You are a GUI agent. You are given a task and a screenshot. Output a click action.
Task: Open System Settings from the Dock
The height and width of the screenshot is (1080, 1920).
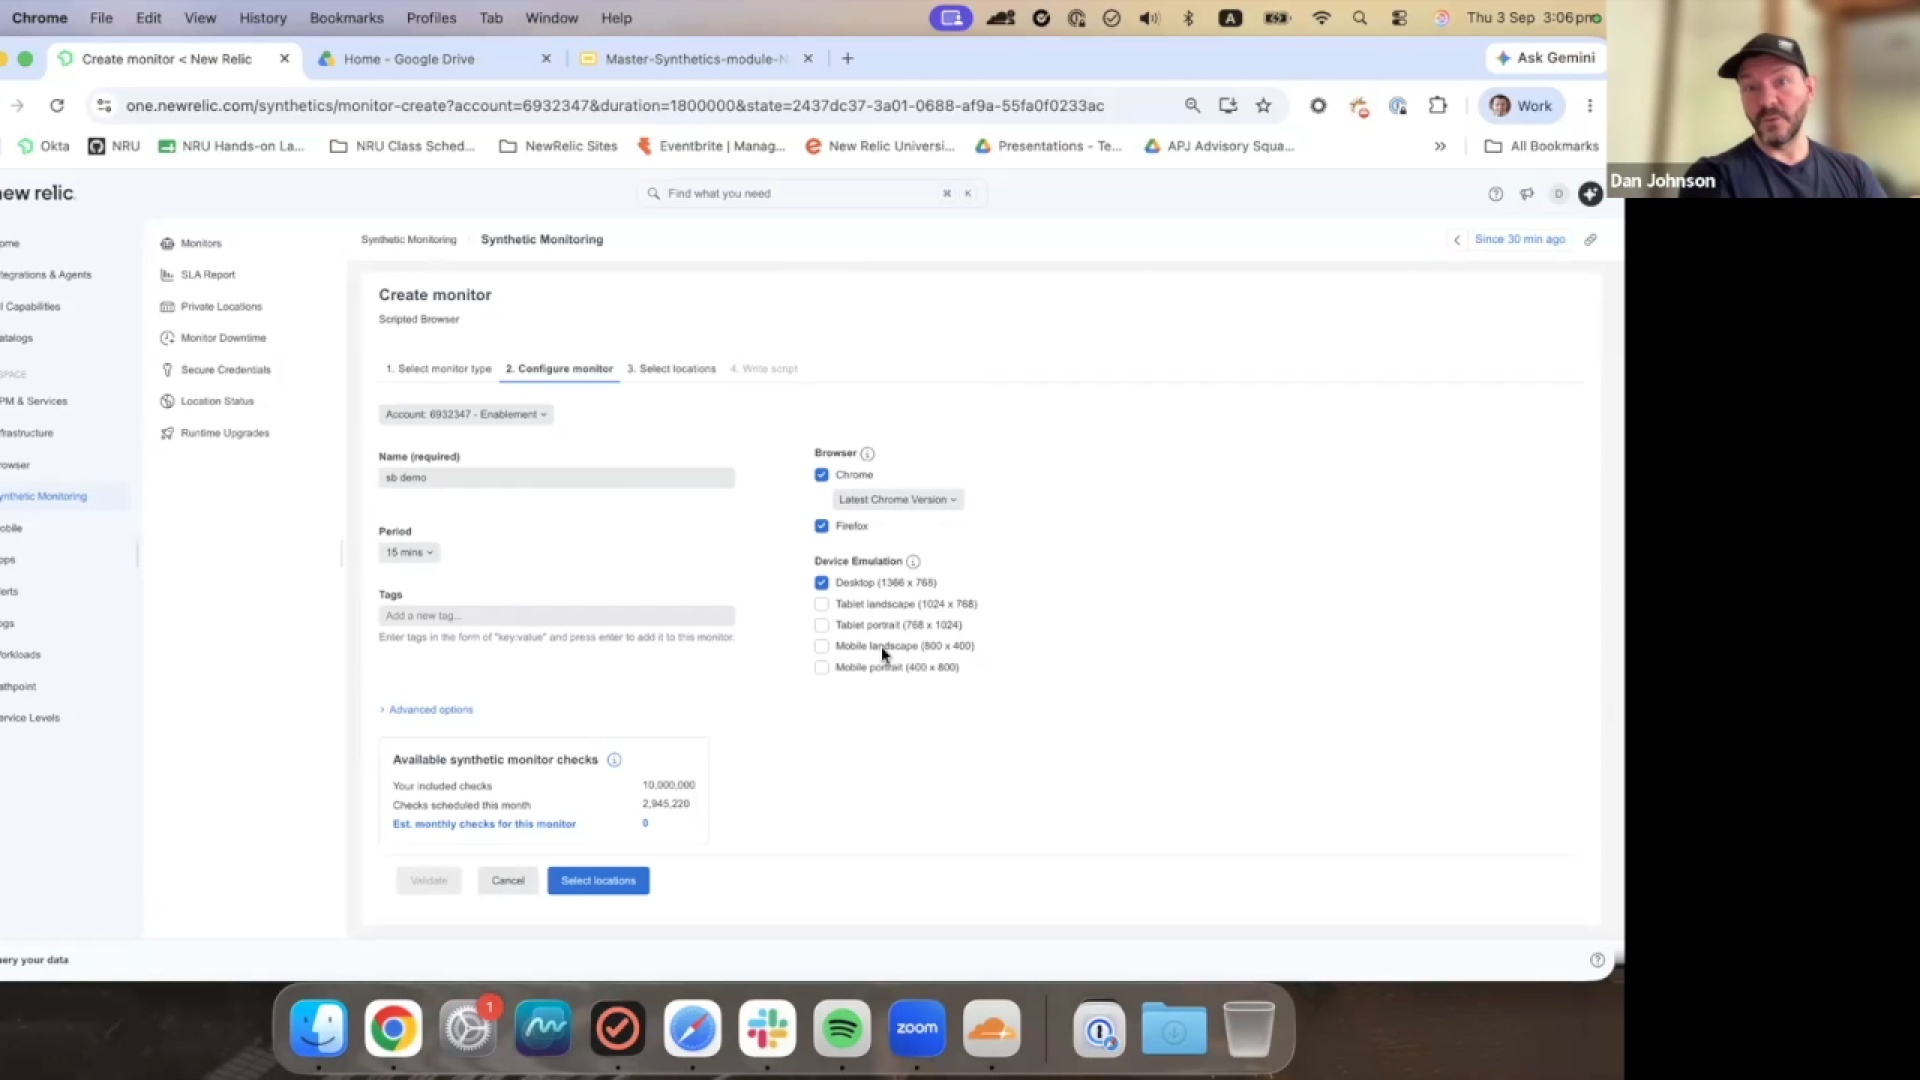click(x=468, y=1028)
